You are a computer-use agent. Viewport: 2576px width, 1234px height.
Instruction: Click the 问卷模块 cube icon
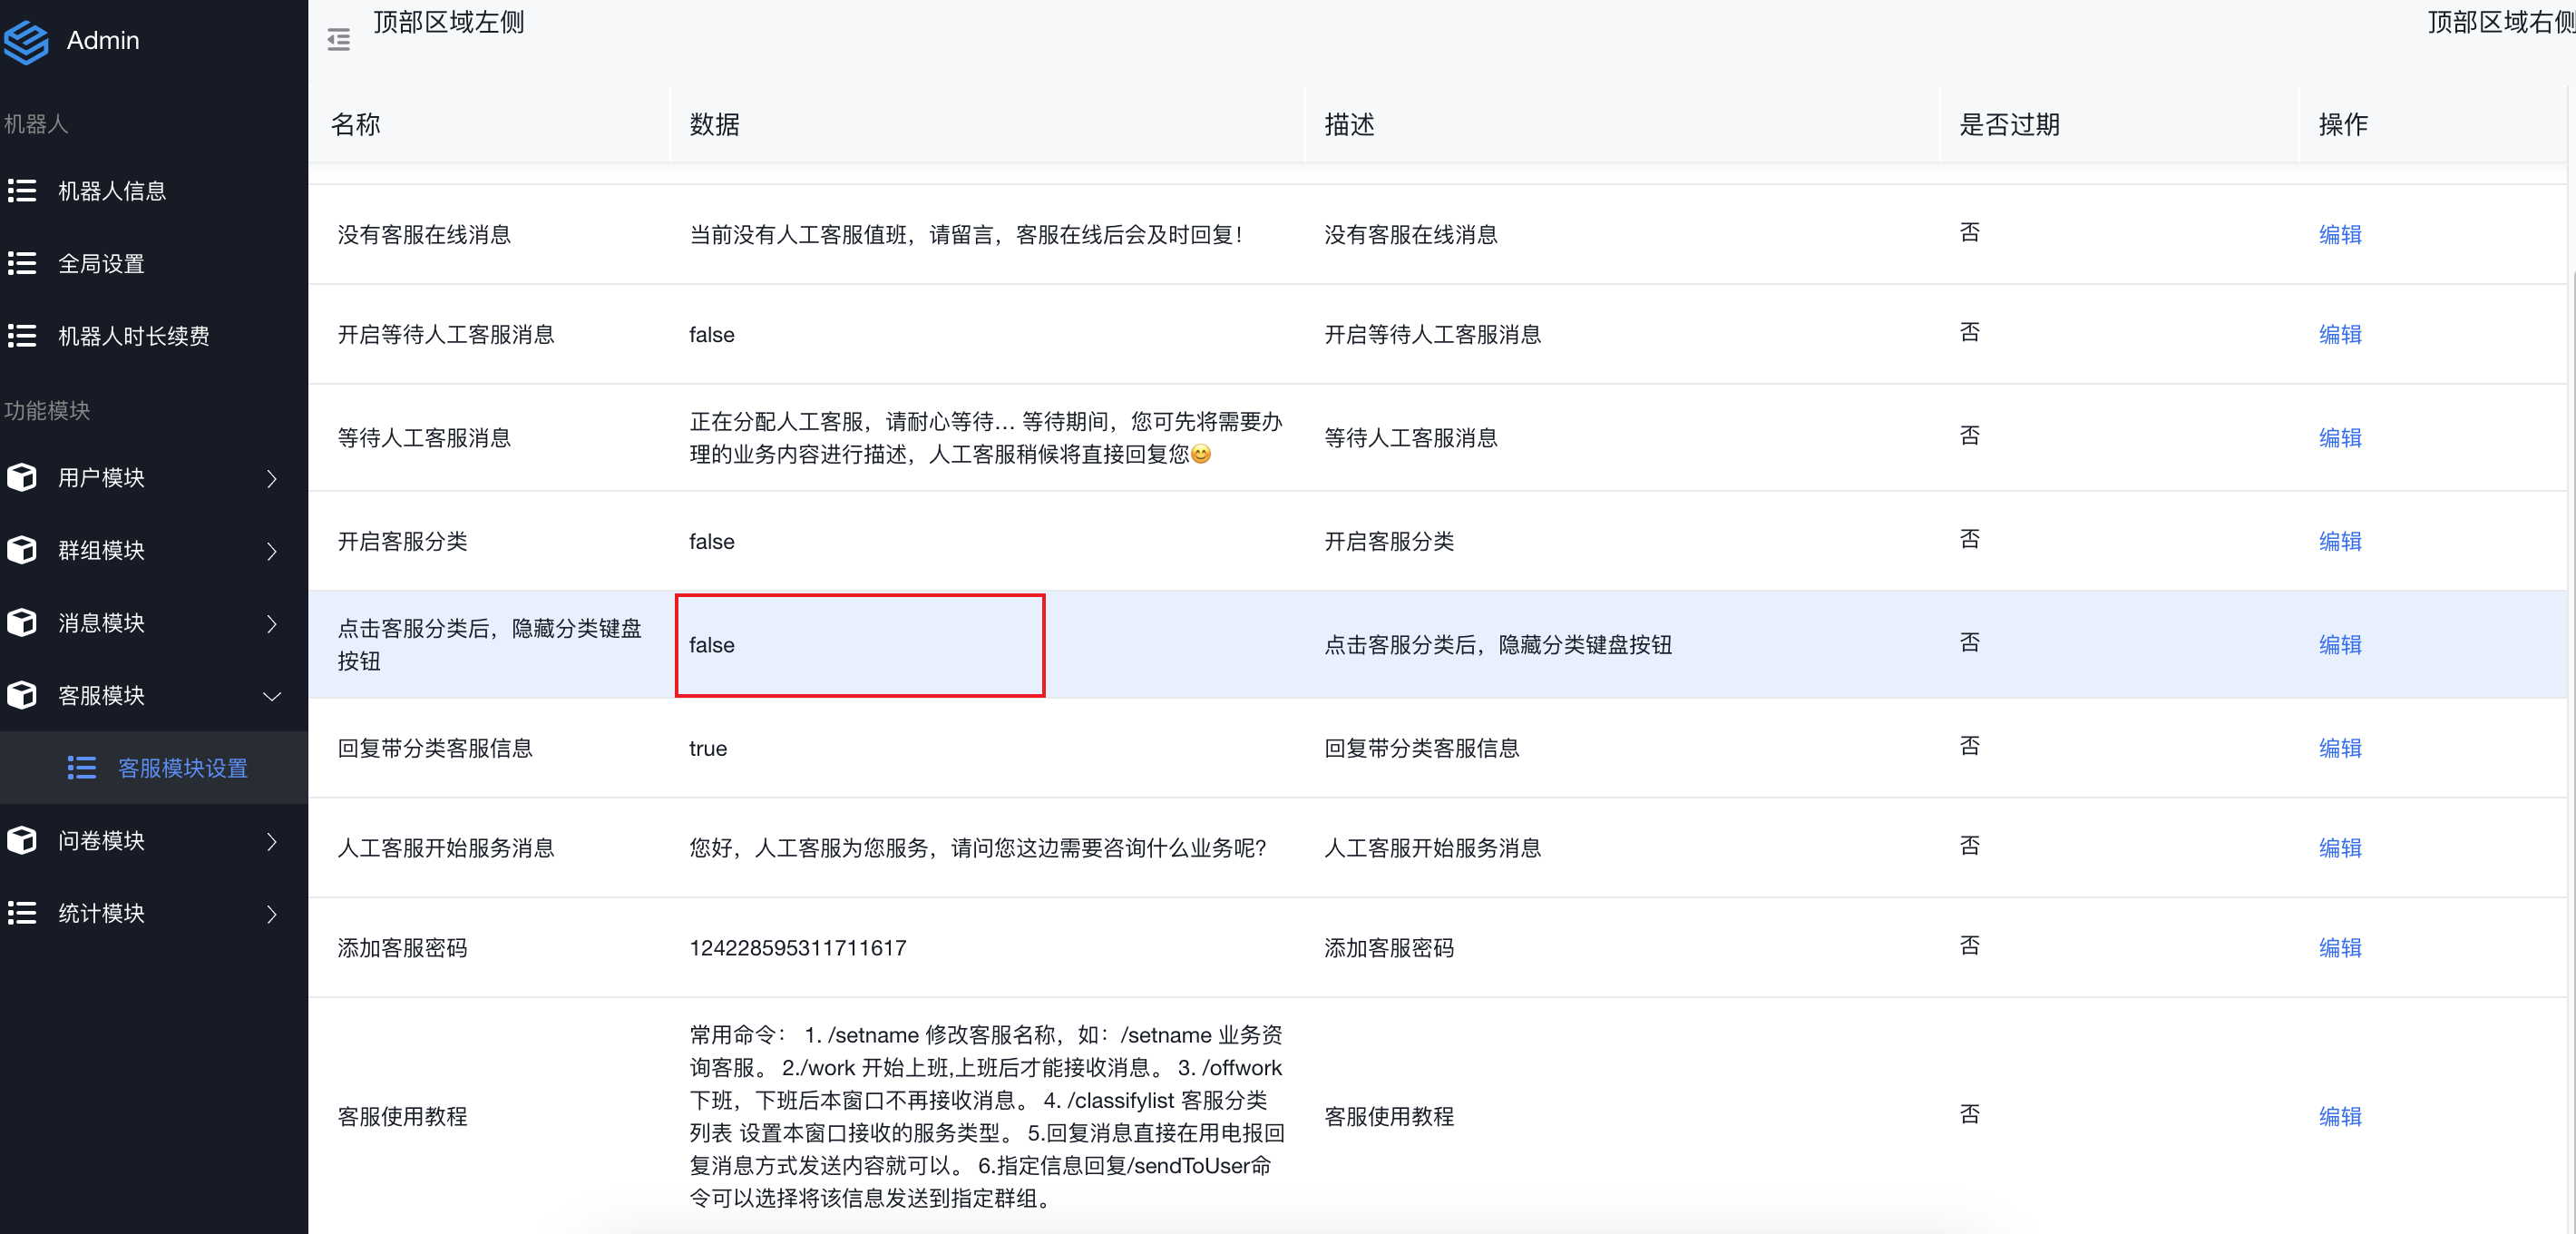(x=22, y=841)
